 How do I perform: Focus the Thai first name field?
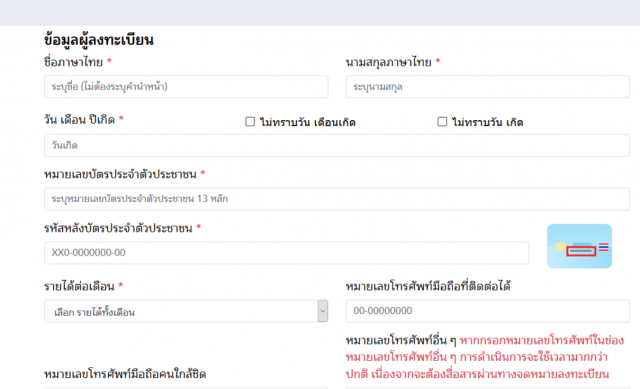(186, 87)
